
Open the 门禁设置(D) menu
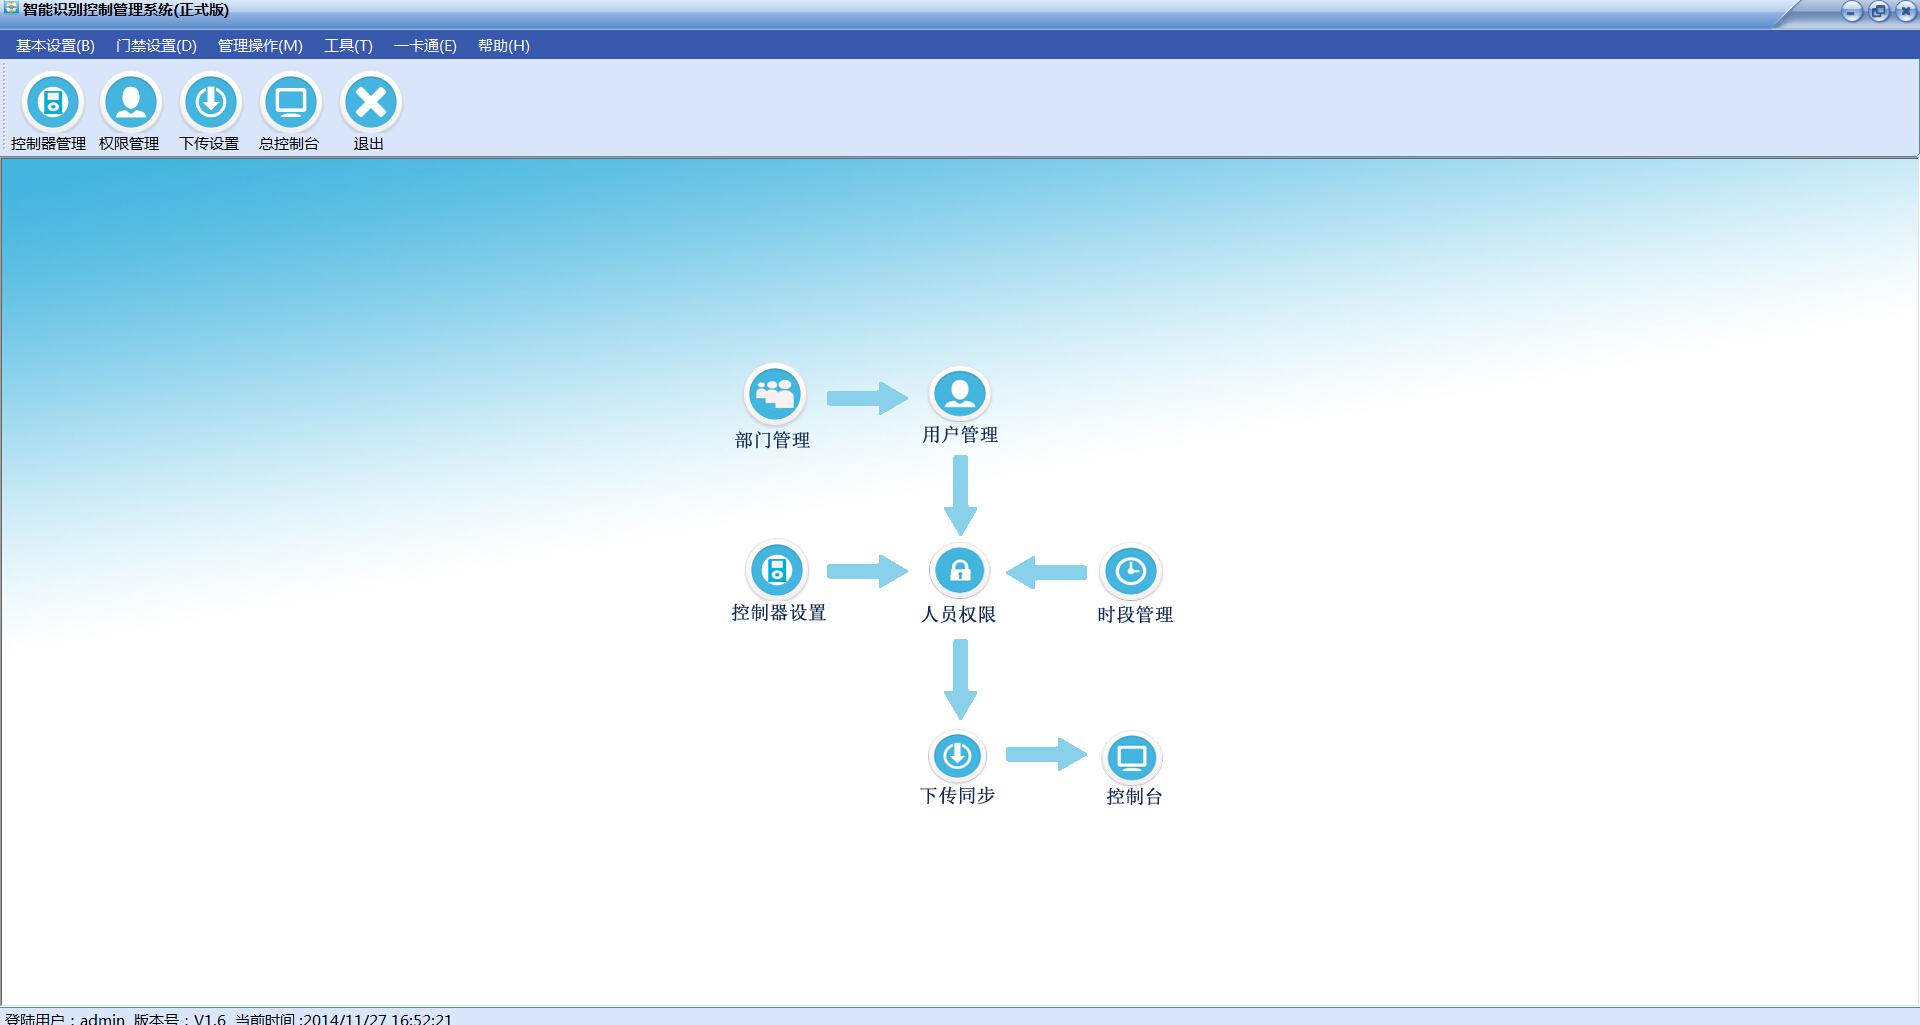[x=156, y=46]
